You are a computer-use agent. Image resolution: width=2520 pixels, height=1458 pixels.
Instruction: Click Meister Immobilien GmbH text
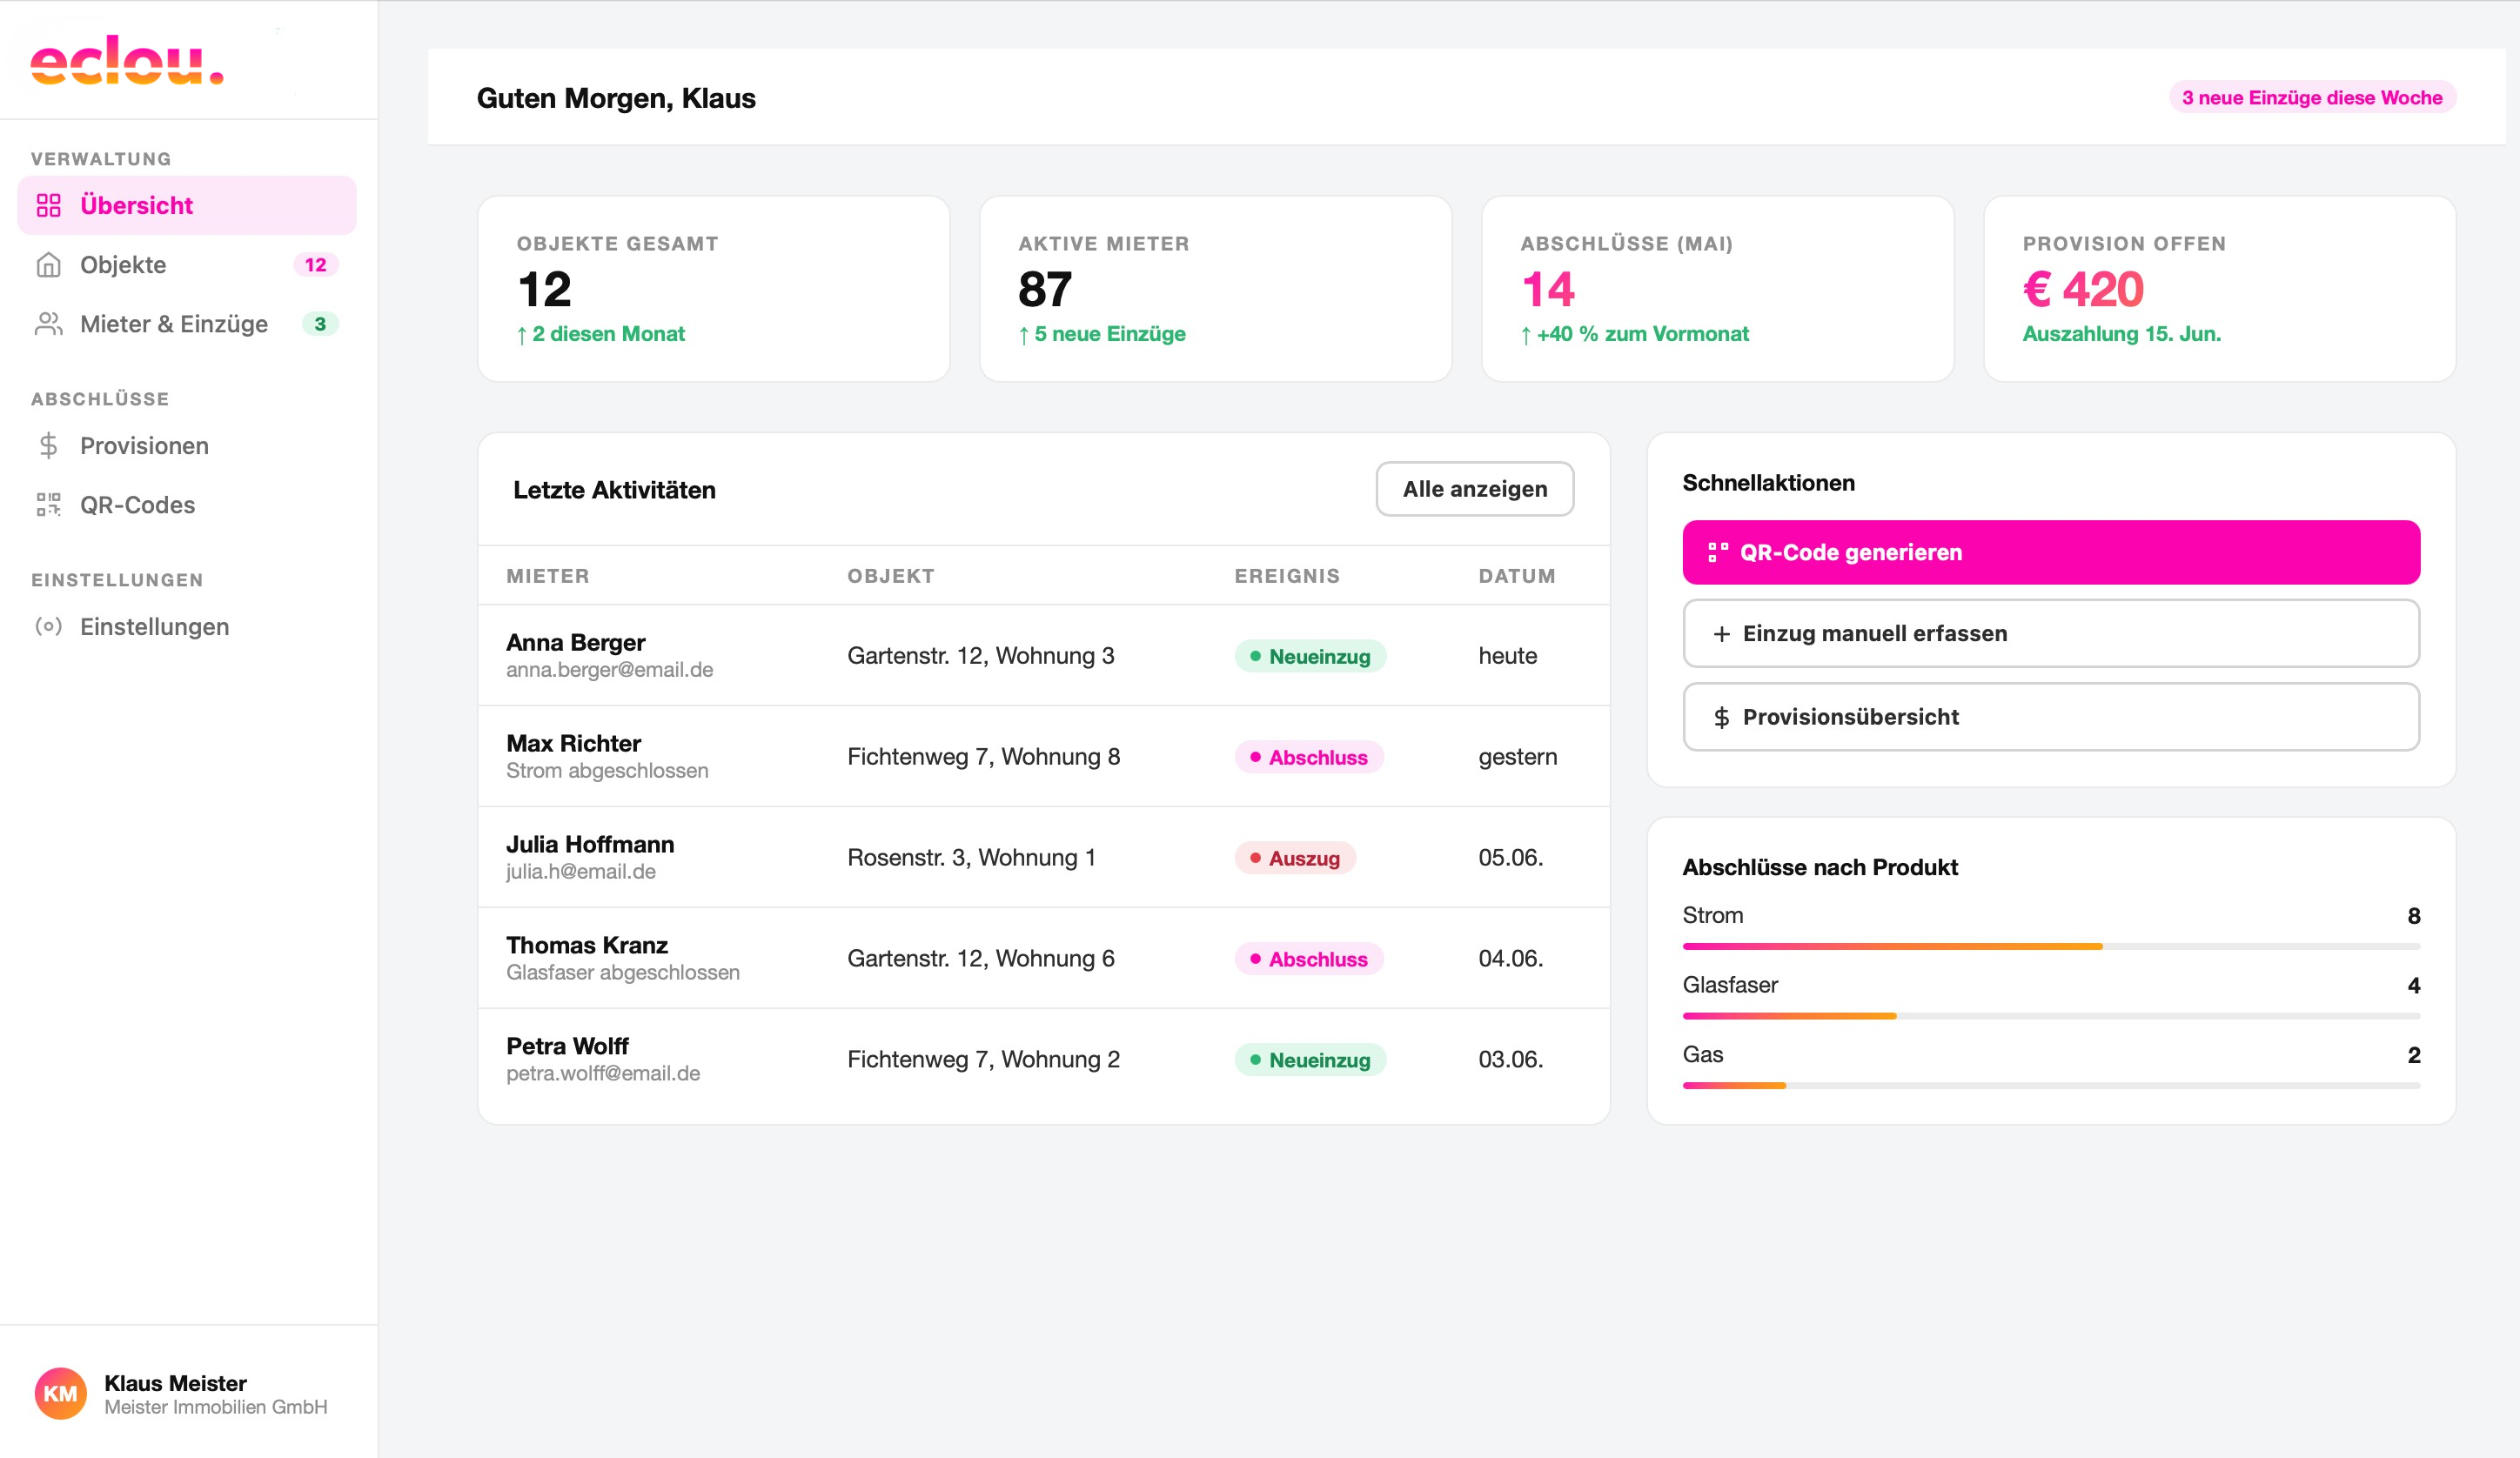[216, 1408]
